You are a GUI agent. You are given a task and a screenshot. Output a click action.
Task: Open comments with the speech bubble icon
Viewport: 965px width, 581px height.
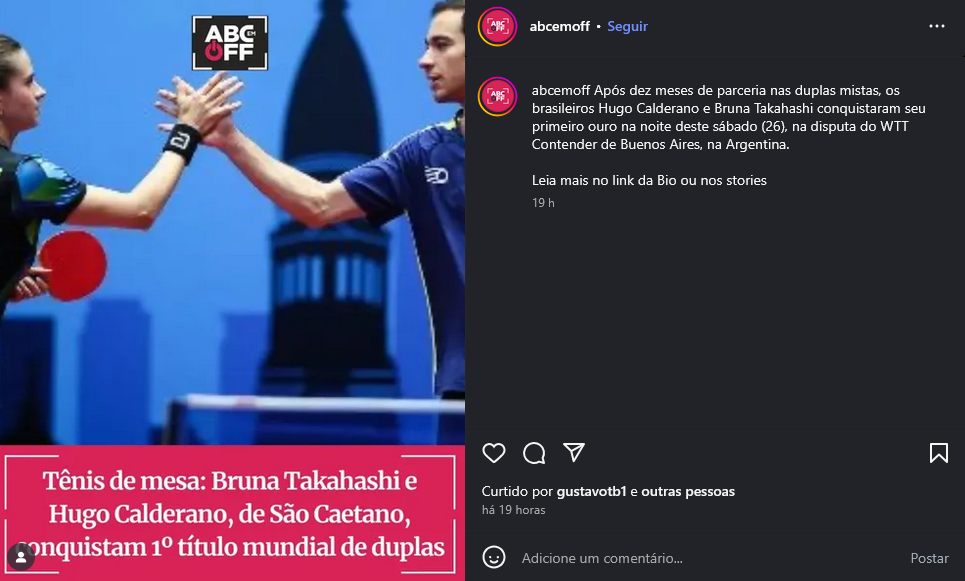click(x=534, y=453)
